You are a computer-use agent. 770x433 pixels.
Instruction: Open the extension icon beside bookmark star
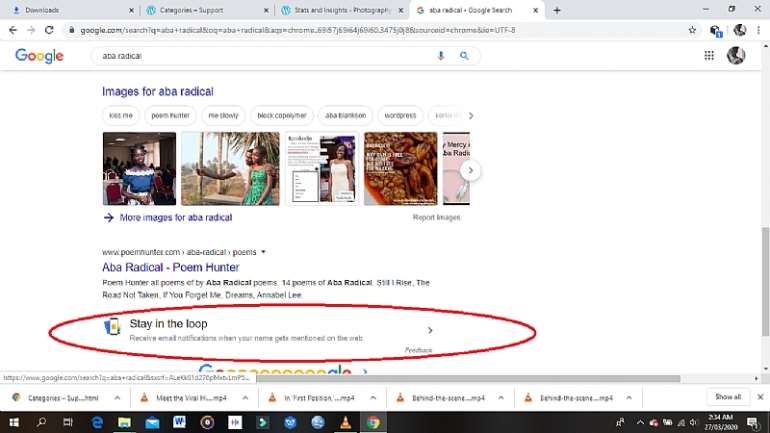click(x=716, y=31)
